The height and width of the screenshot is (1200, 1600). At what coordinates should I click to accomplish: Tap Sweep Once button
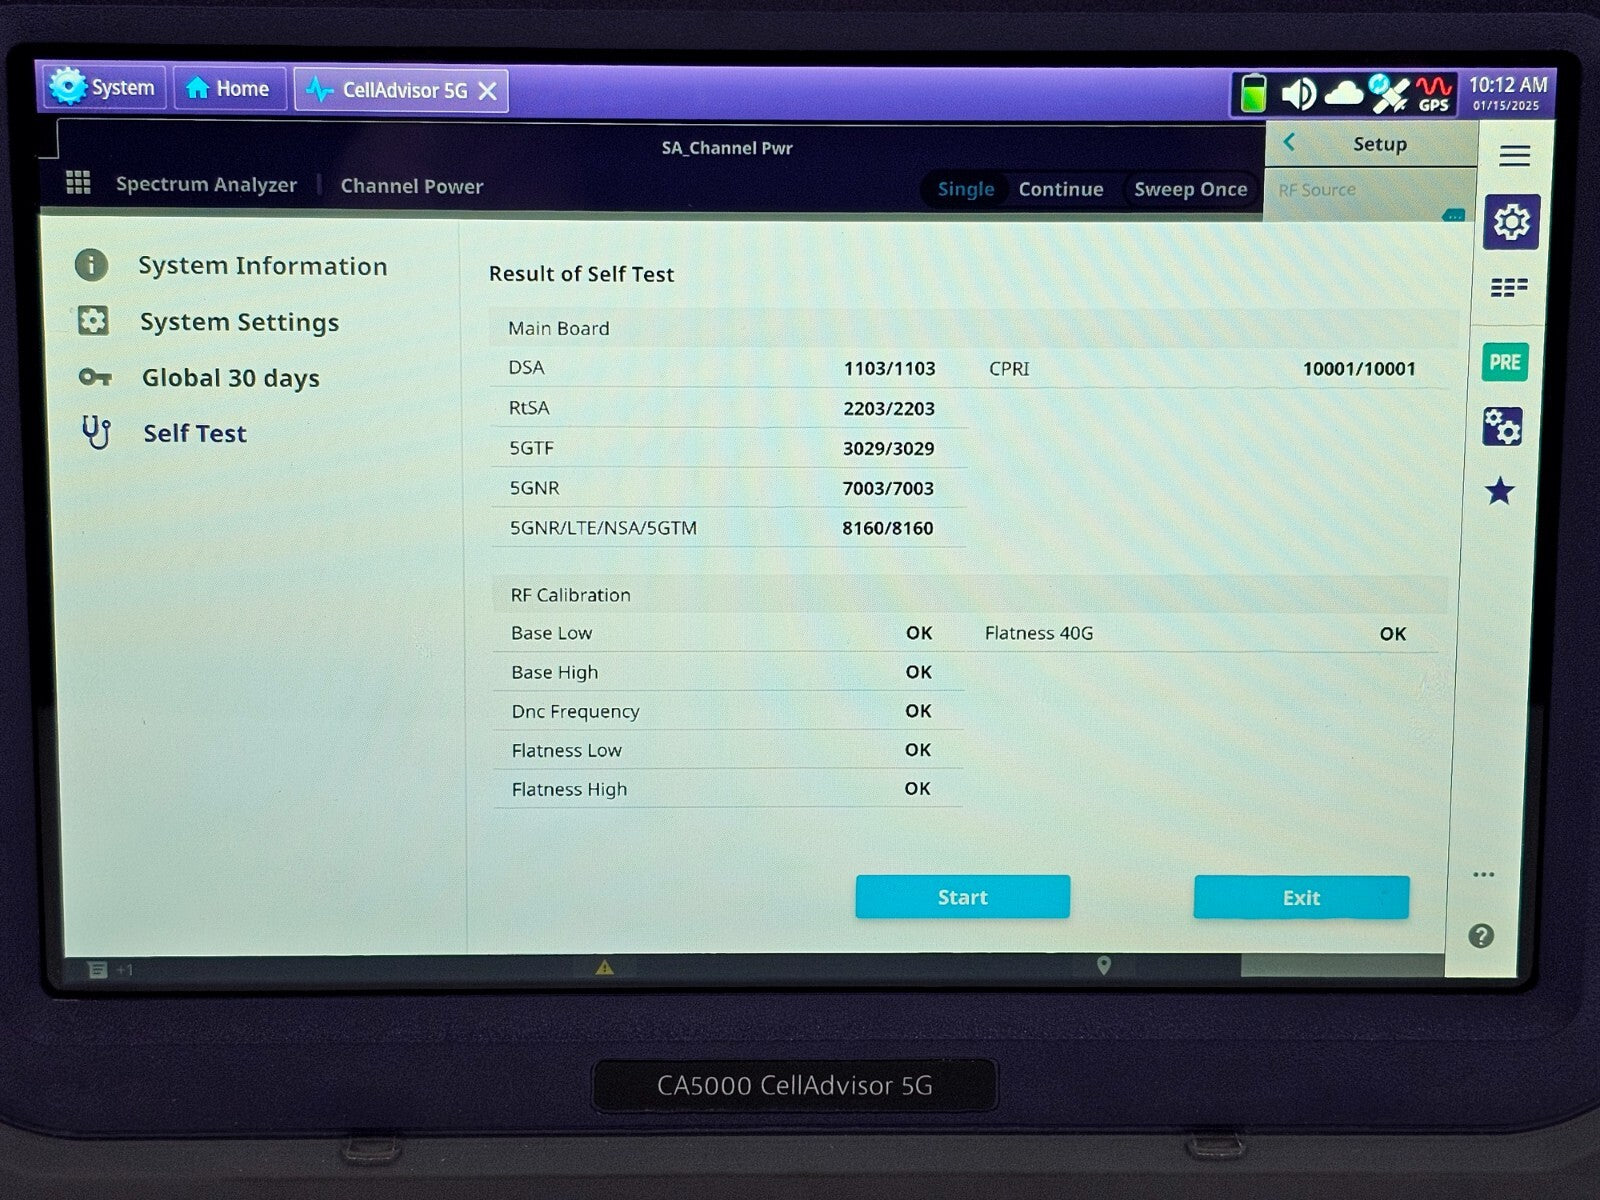(1190, 189)
